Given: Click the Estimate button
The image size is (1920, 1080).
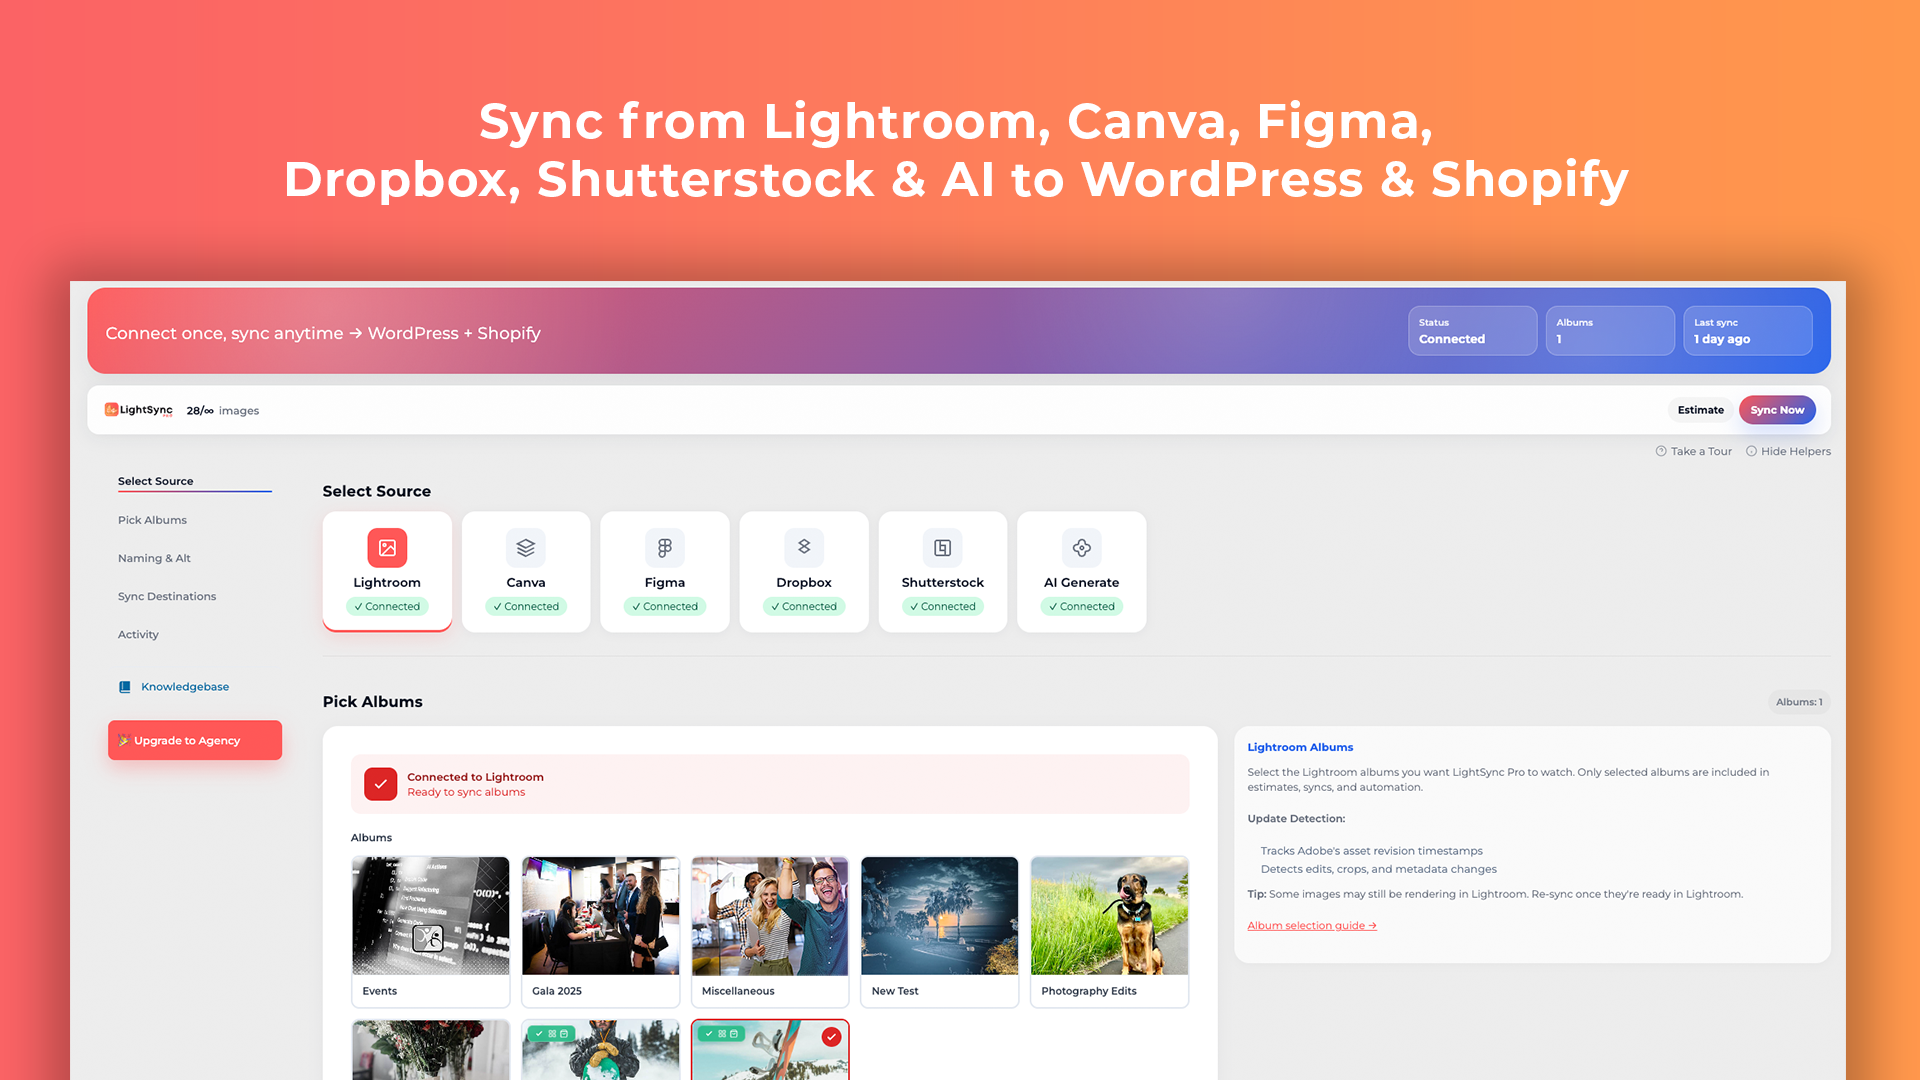Looking at the screenshot, I should pyautogui.click(x=1701, y=410).
